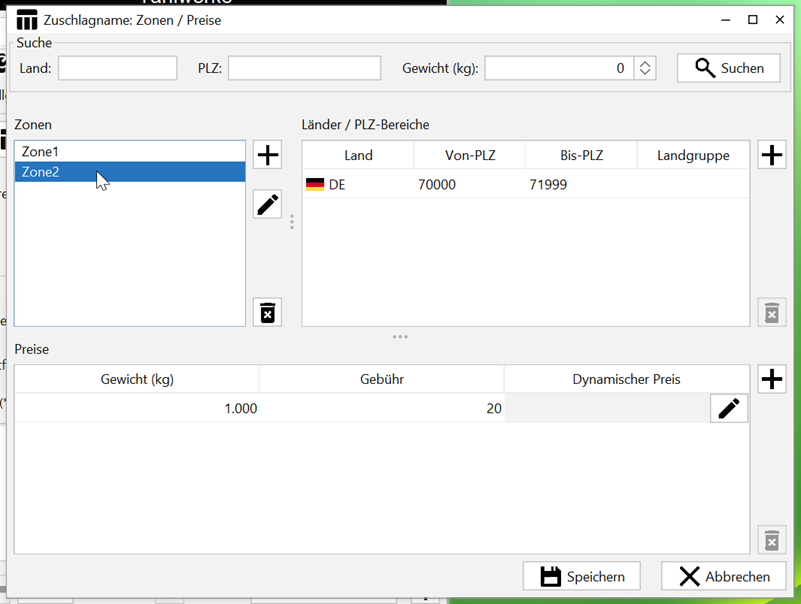Delete the country/PLZ range entry
This screenshot has width=801, height=604.
(771, 313)
